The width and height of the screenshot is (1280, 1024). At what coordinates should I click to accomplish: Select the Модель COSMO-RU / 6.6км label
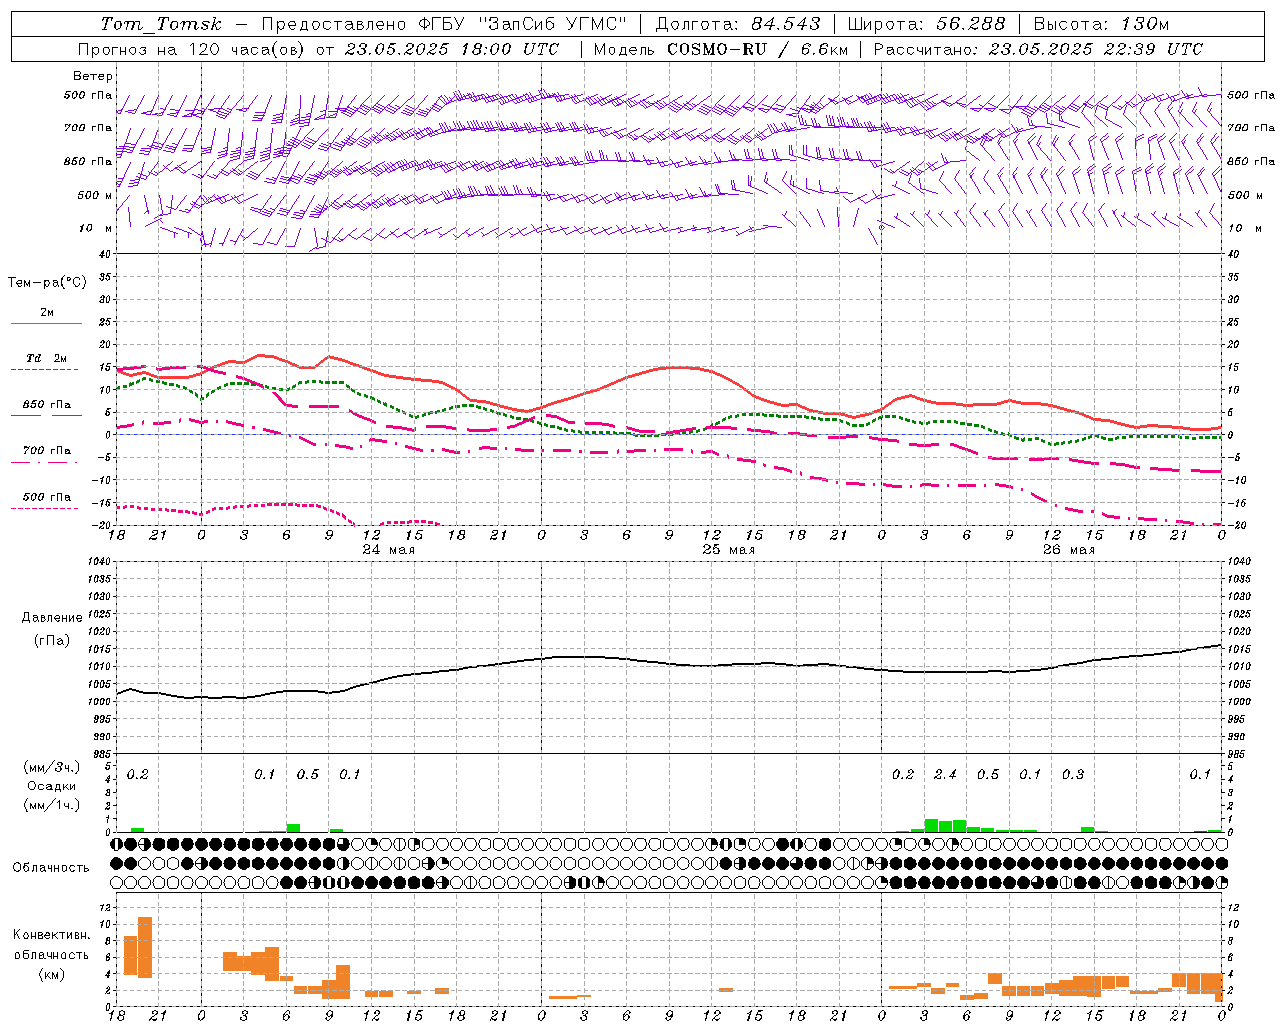[721, 49]
